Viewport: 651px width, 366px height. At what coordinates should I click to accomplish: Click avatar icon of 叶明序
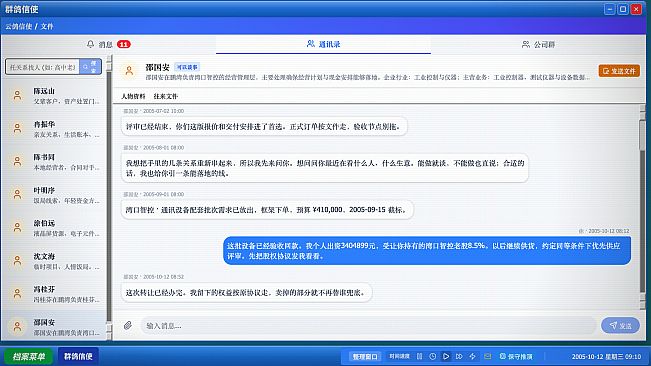17,195
